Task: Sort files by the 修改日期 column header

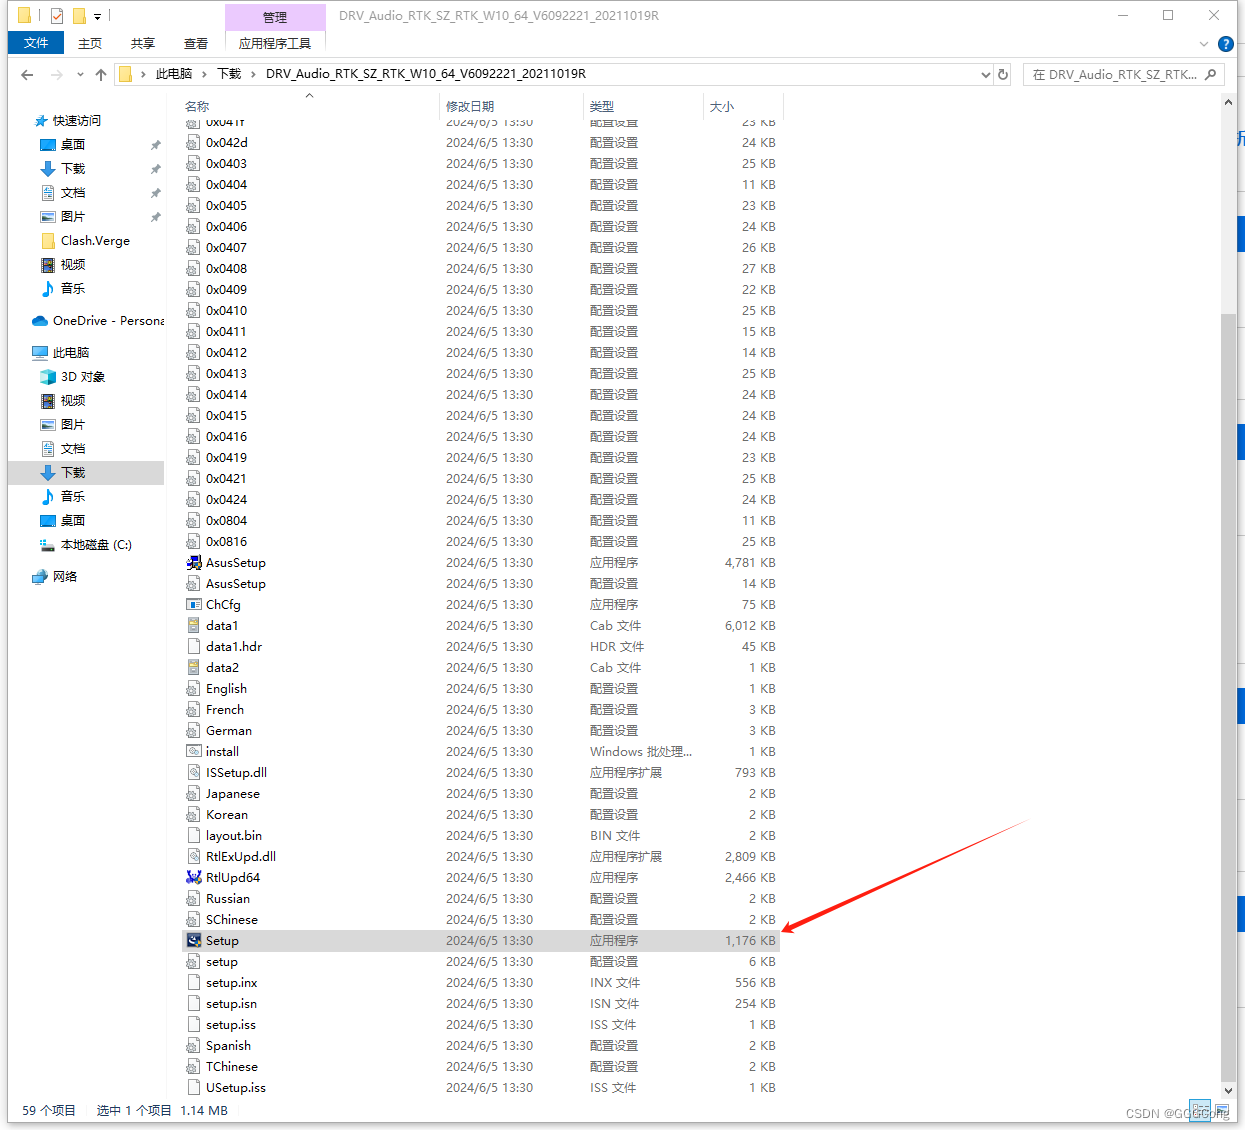Action: click(x=511, y=106)
